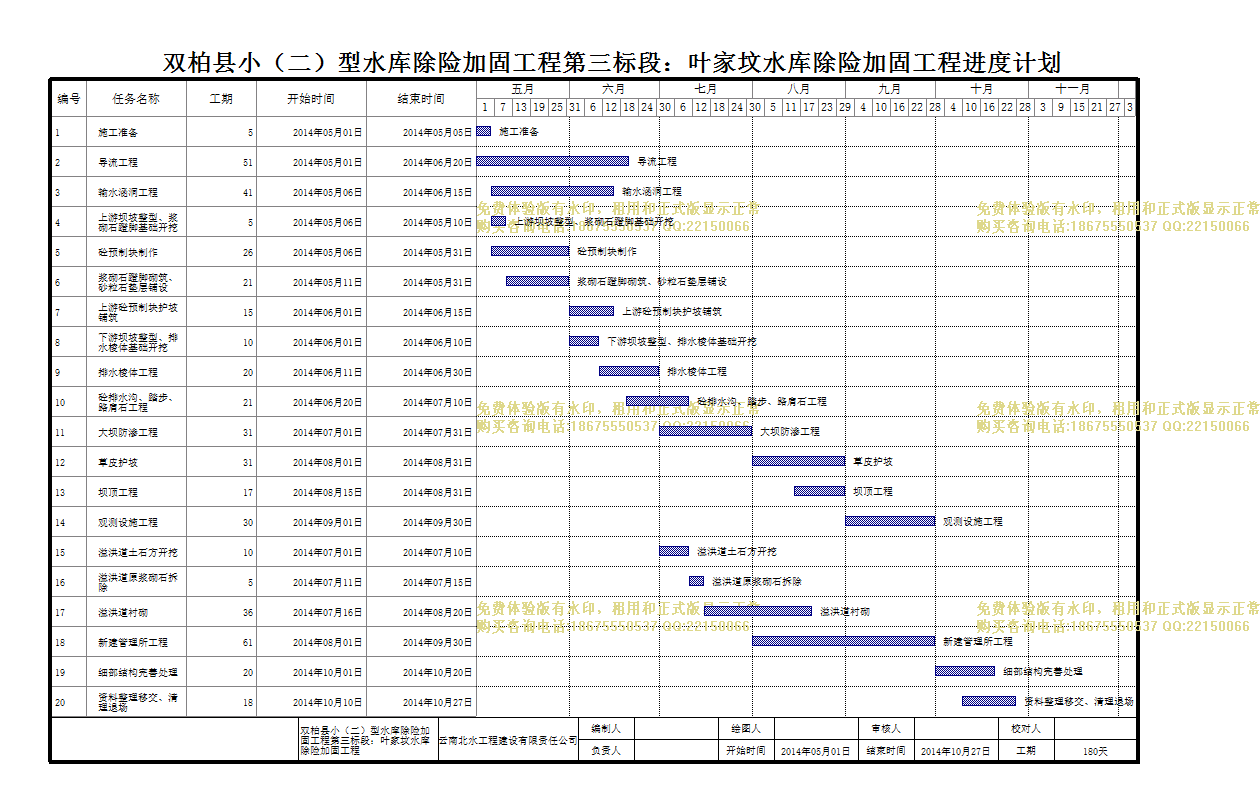Click the 开始时间 column header in table
The image size is (1260, 811).
click(311, 99)
